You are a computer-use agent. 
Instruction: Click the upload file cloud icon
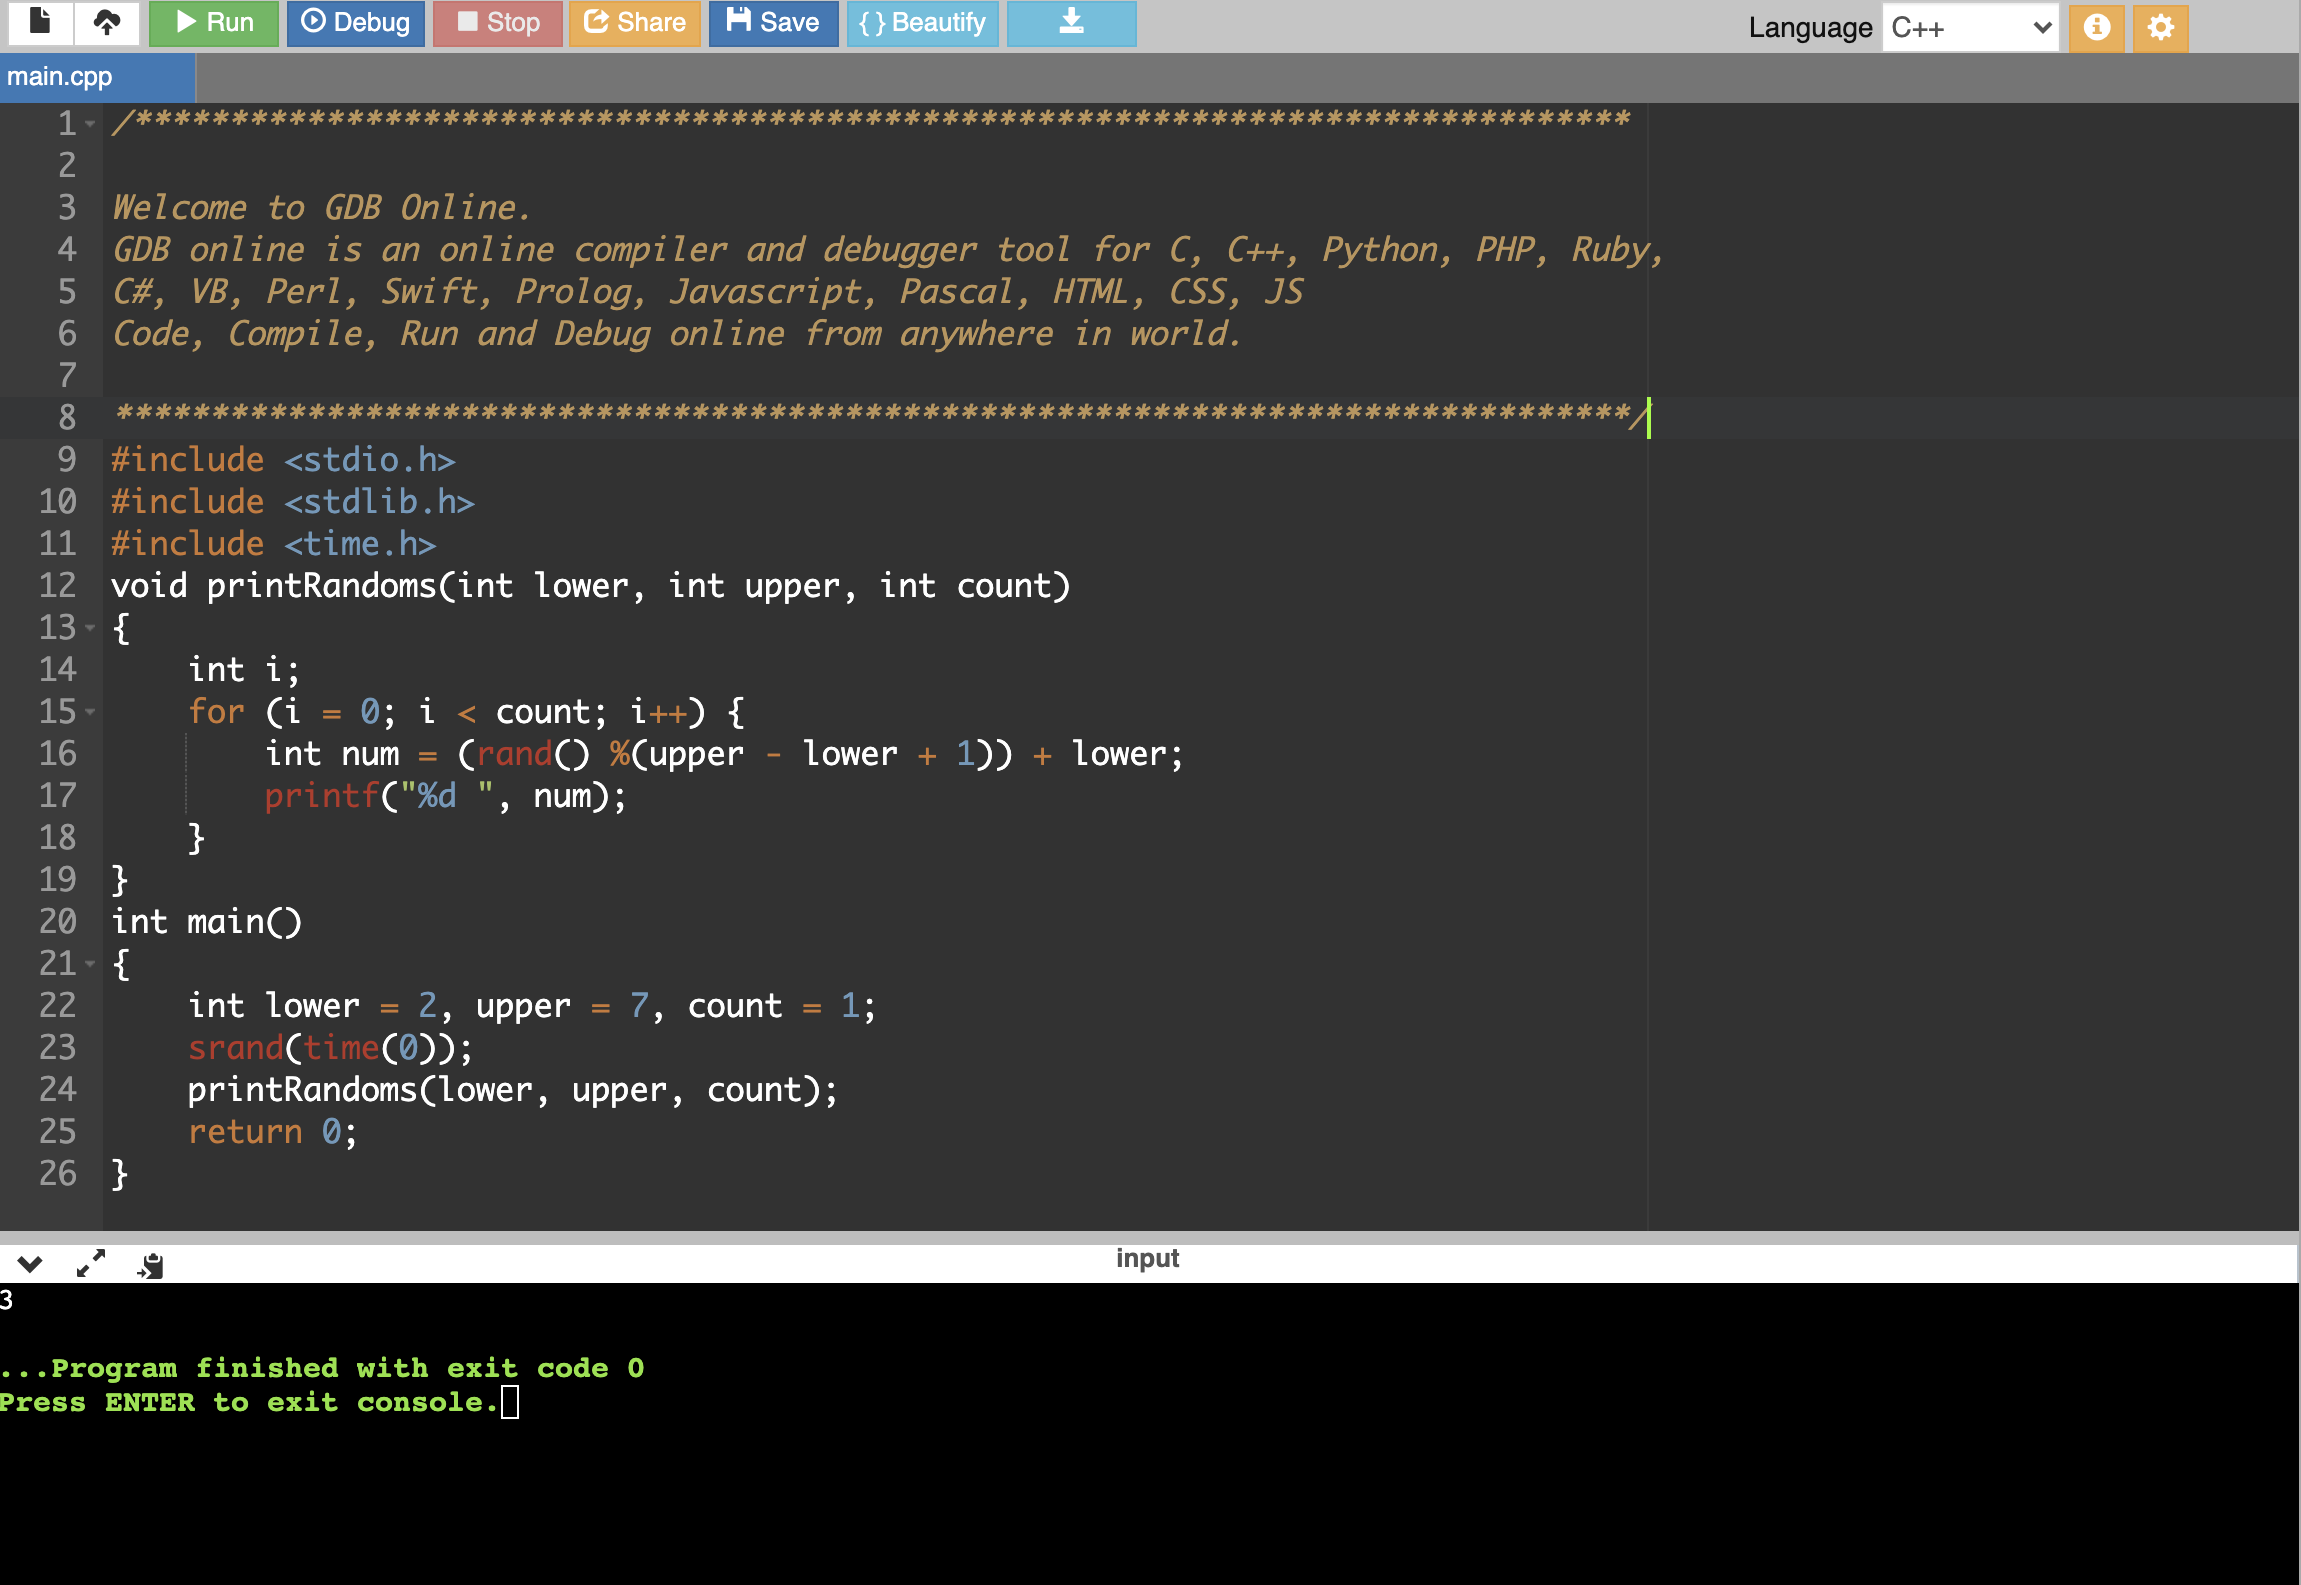(106, 22)
